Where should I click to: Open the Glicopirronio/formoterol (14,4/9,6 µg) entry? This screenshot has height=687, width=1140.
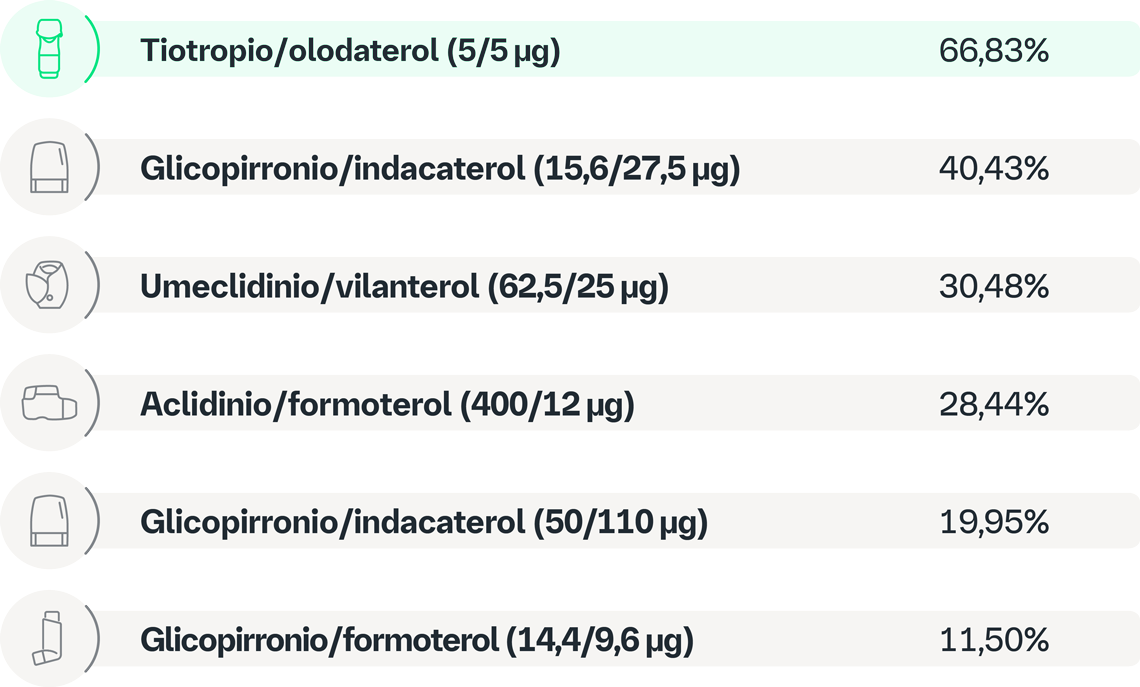(x=417, y=640)
